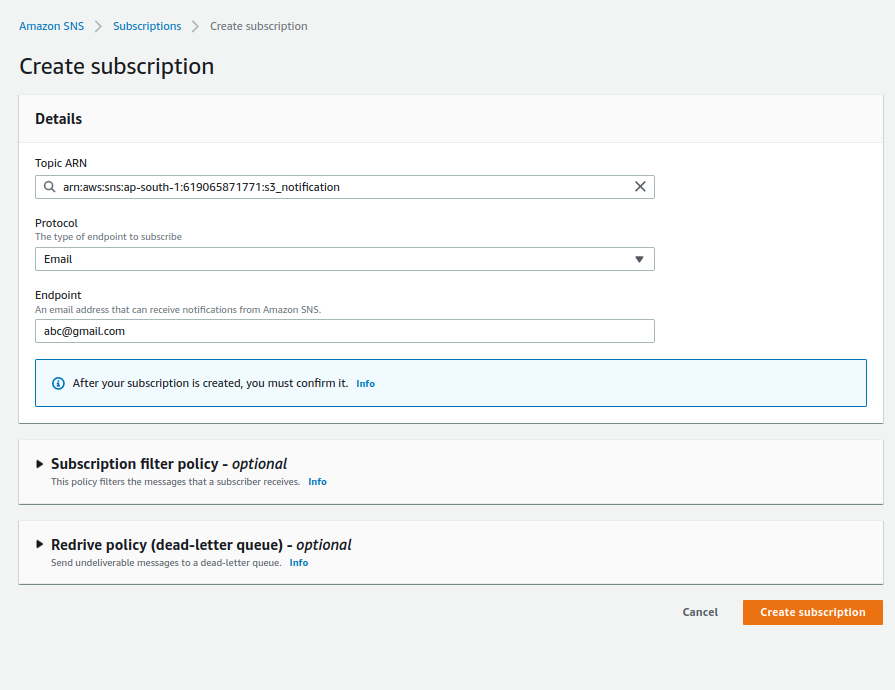
Task: Clear the Topic ARN field with X icon
Action: [x=640, y=187]
